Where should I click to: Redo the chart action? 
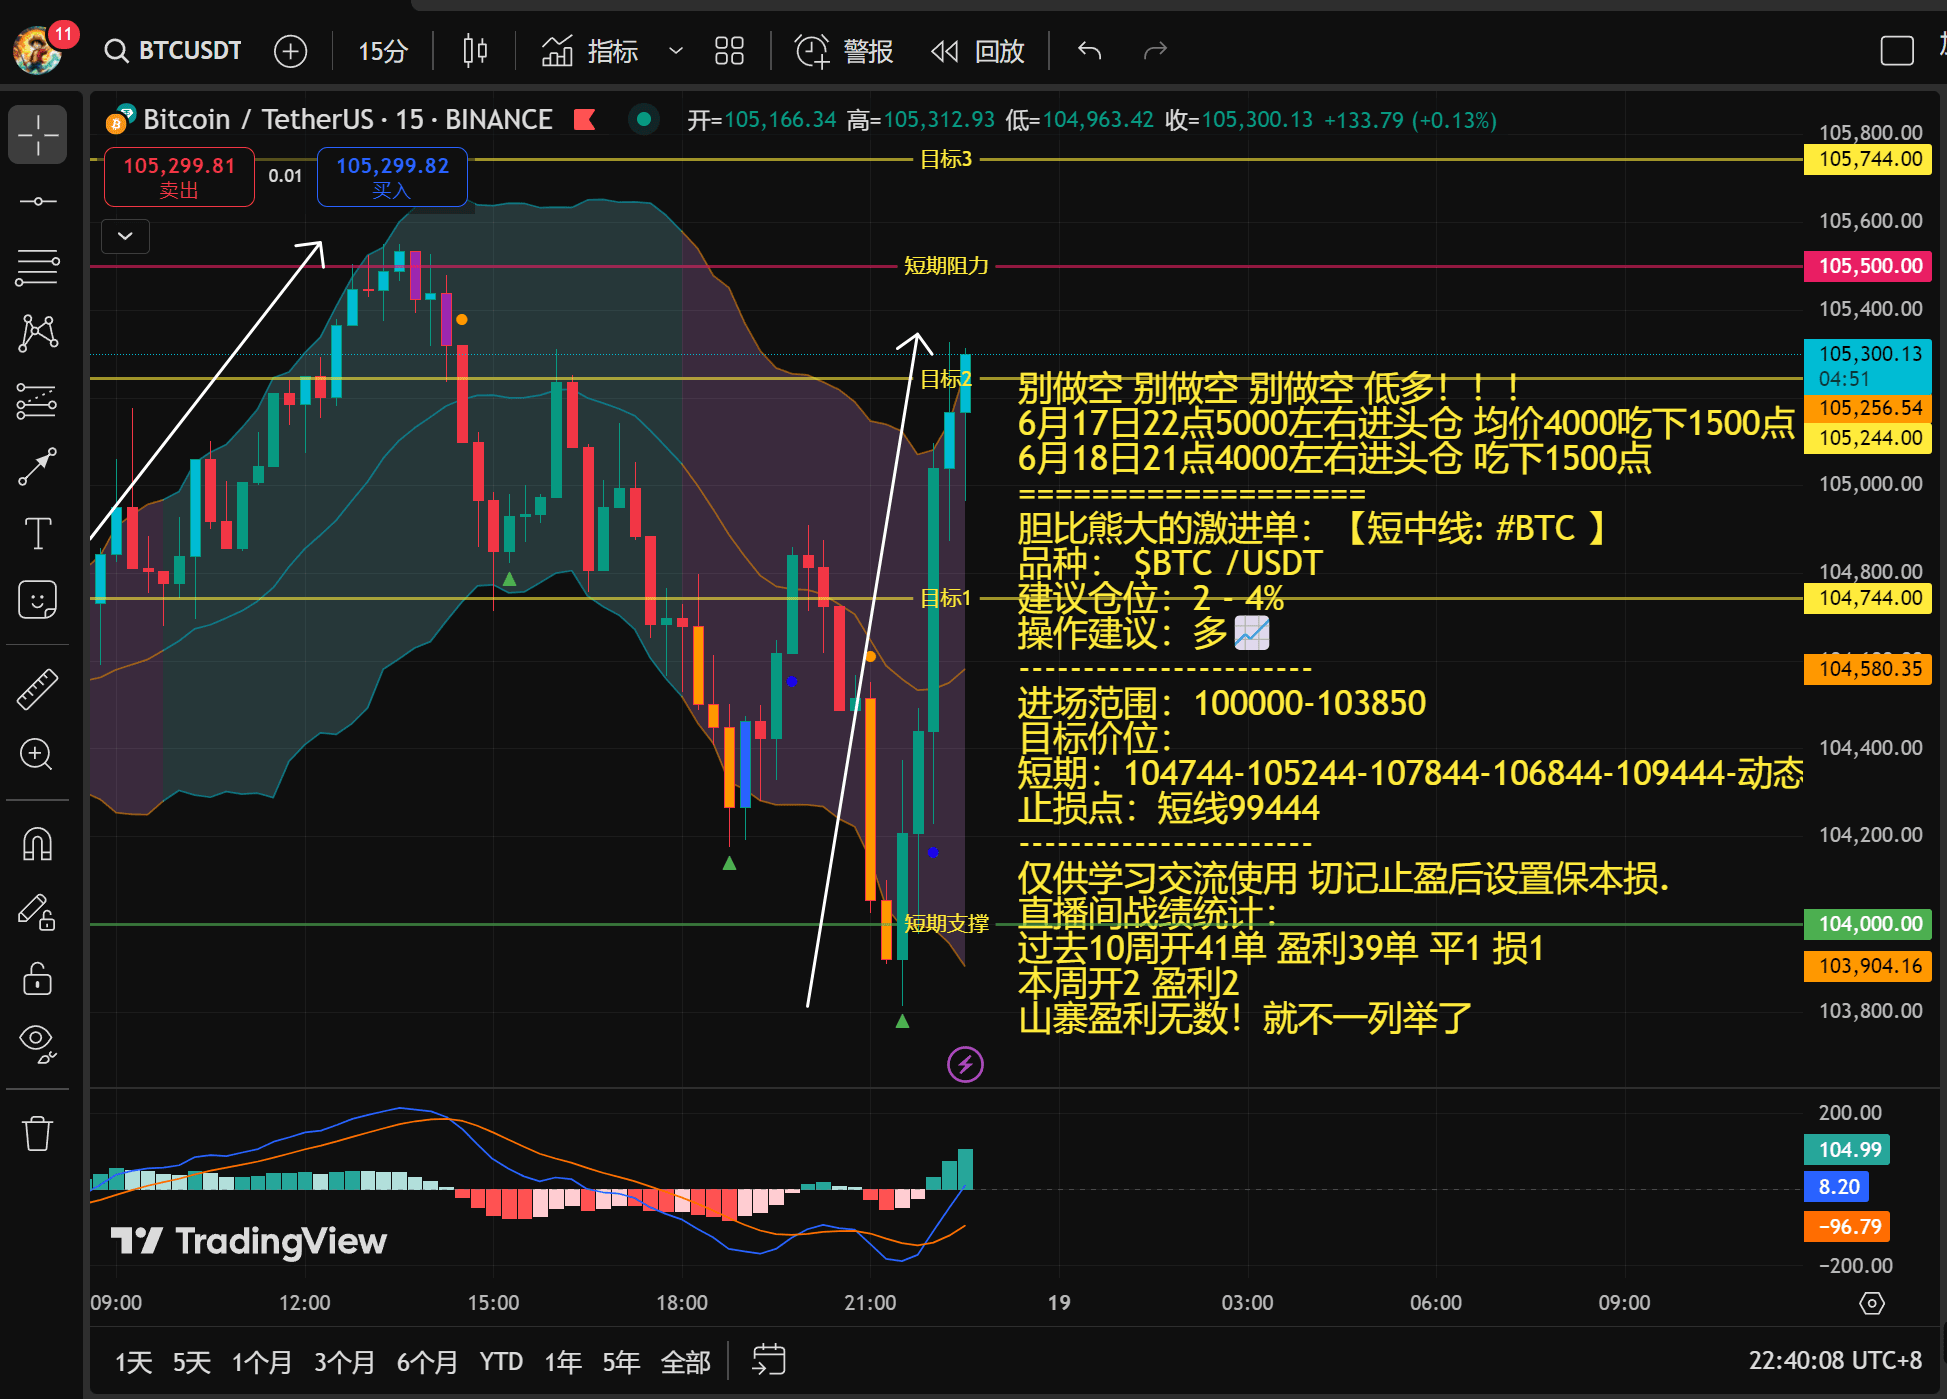pos(1155,51)
